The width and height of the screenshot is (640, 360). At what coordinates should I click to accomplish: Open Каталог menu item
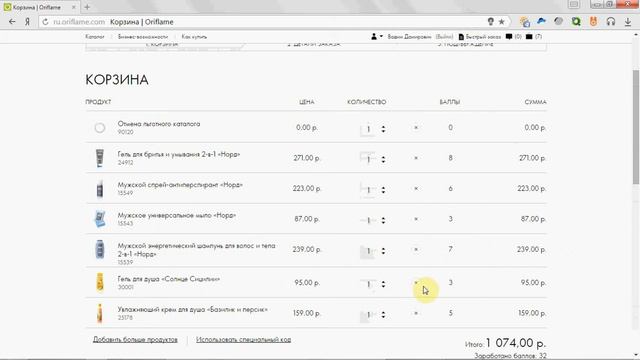tap(95, 37)
